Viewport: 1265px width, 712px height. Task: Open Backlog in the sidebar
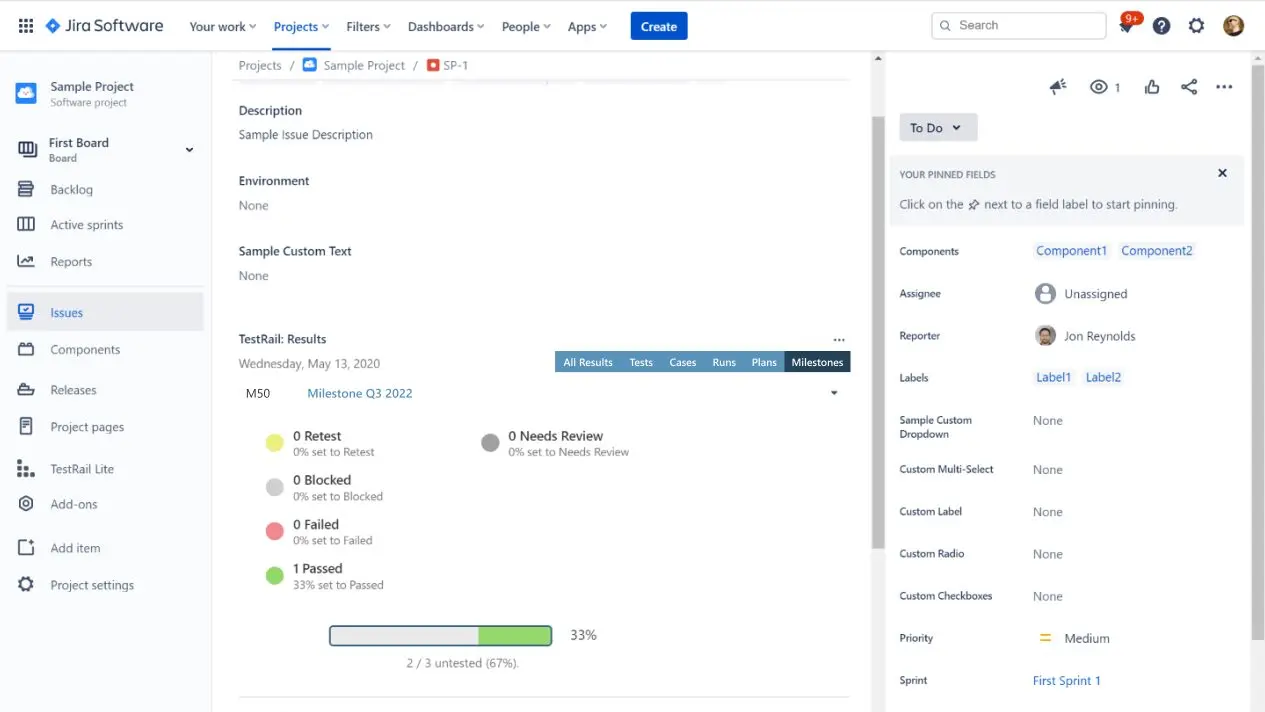pos(105,189)
